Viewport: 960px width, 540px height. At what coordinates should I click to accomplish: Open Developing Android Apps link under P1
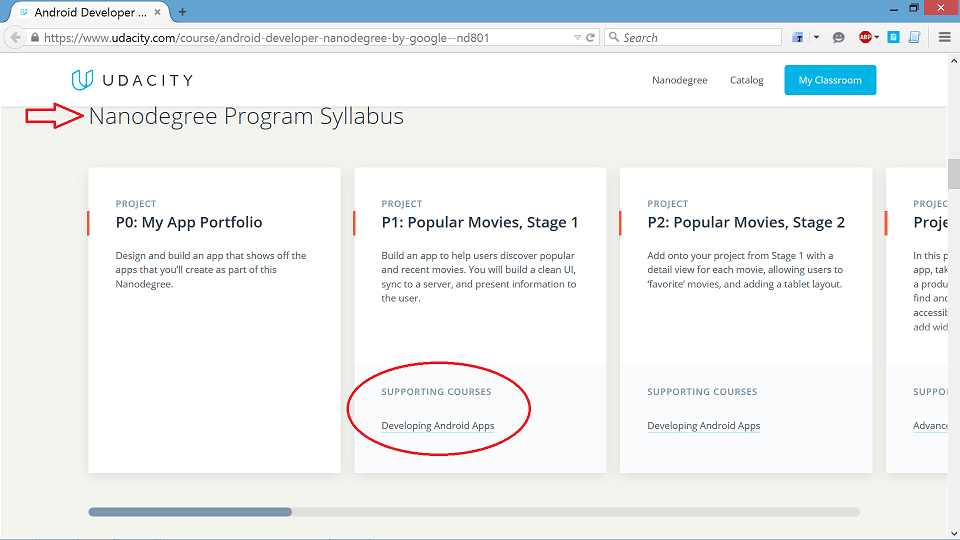click(437, 426)
